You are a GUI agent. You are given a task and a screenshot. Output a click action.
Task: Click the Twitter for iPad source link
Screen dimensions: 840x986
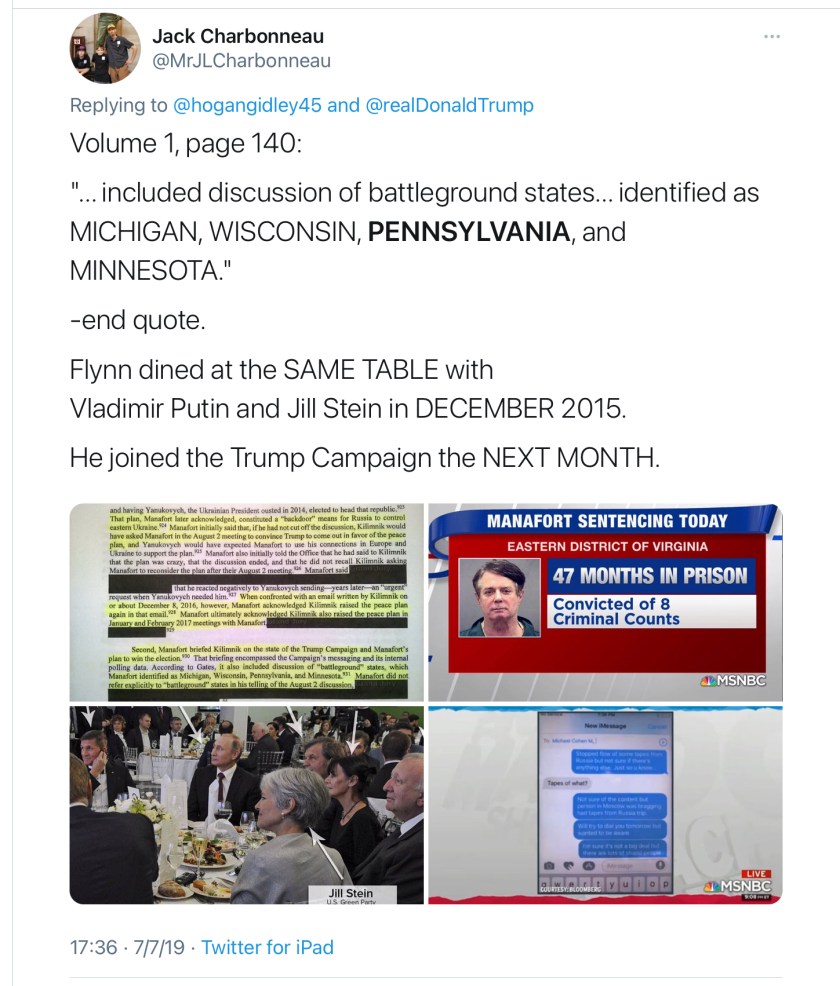click(x=267, y=947)
